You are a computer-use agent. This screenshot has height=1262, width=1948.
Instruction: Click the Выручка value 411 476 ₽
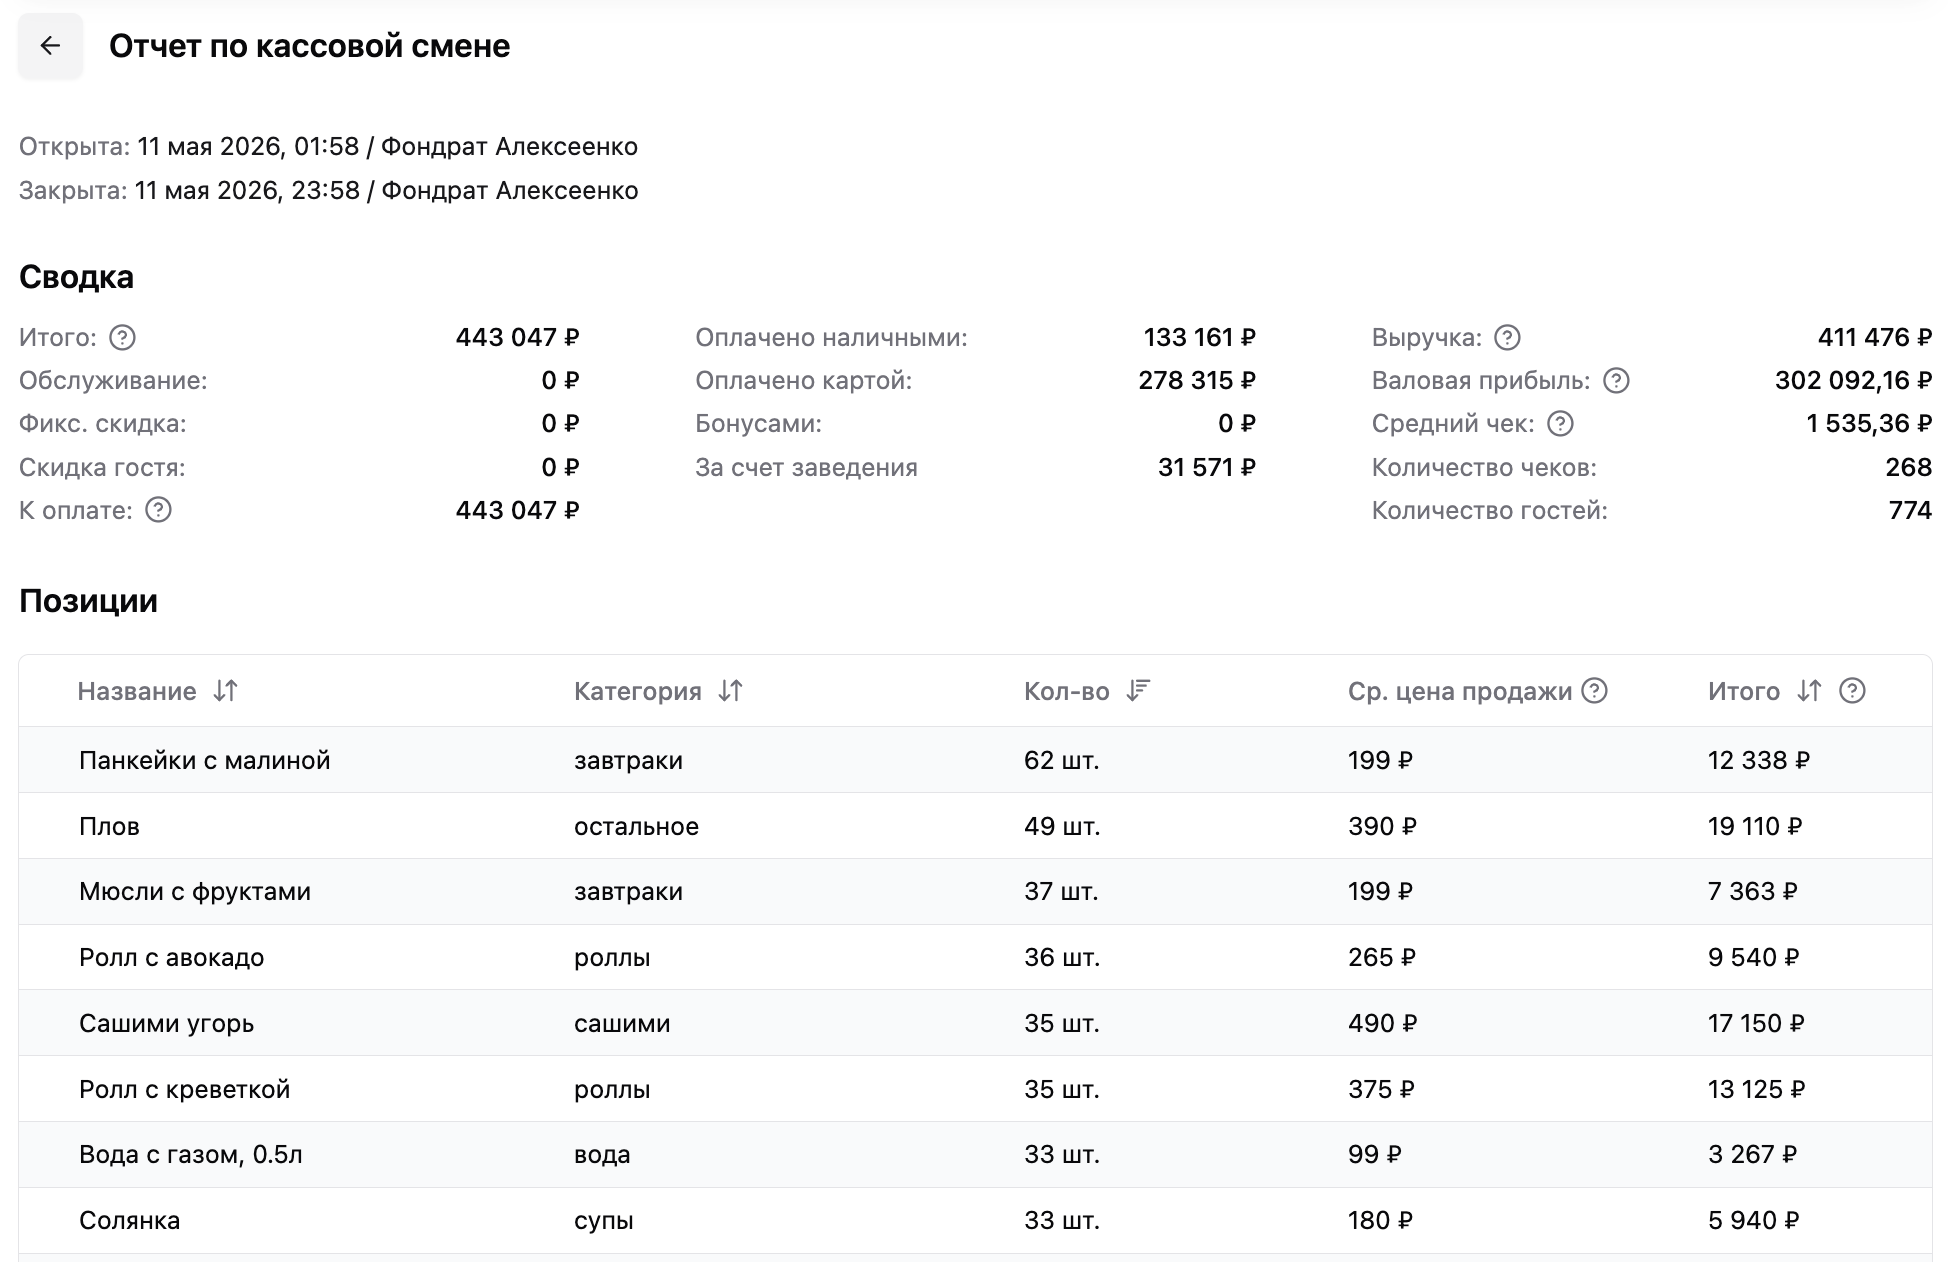(1875, 338)
